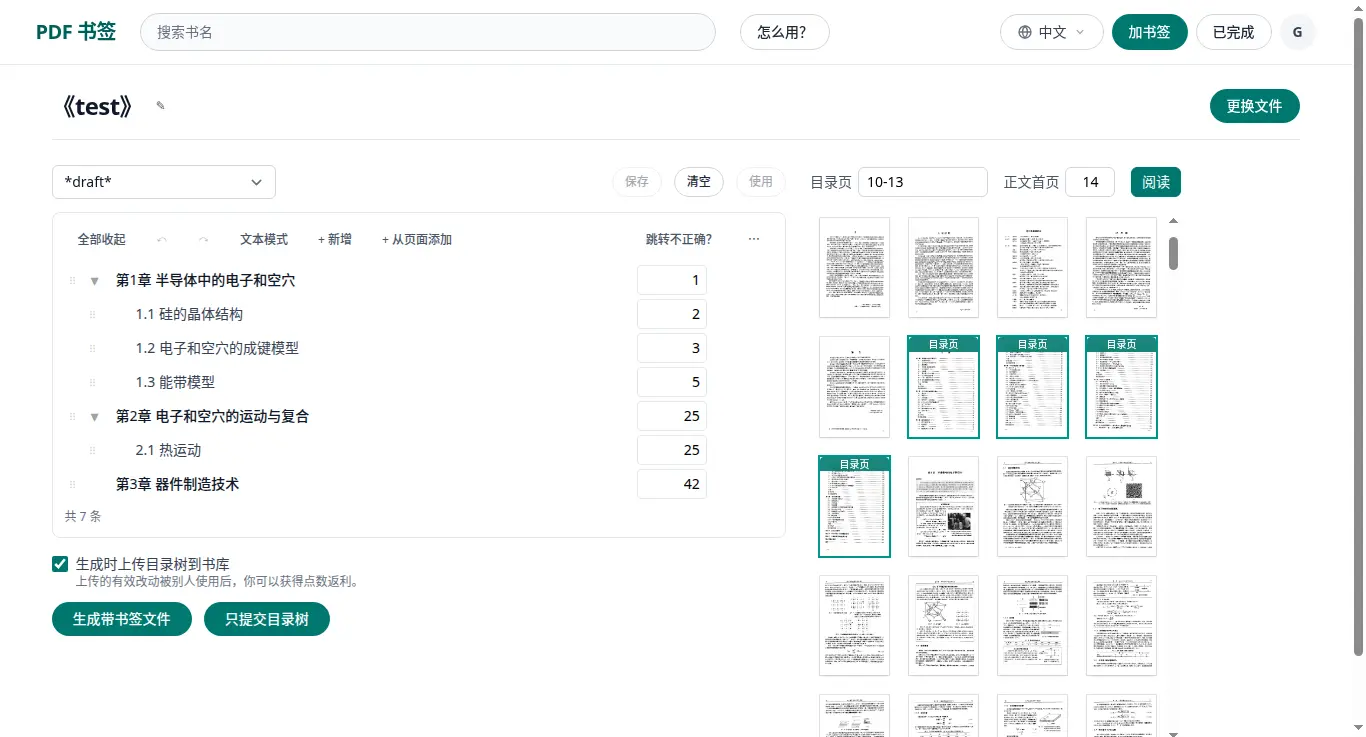Click the drag handle beside 1.3 能带模型
This screenshot has width=1366, height=737.
point(92,383)
